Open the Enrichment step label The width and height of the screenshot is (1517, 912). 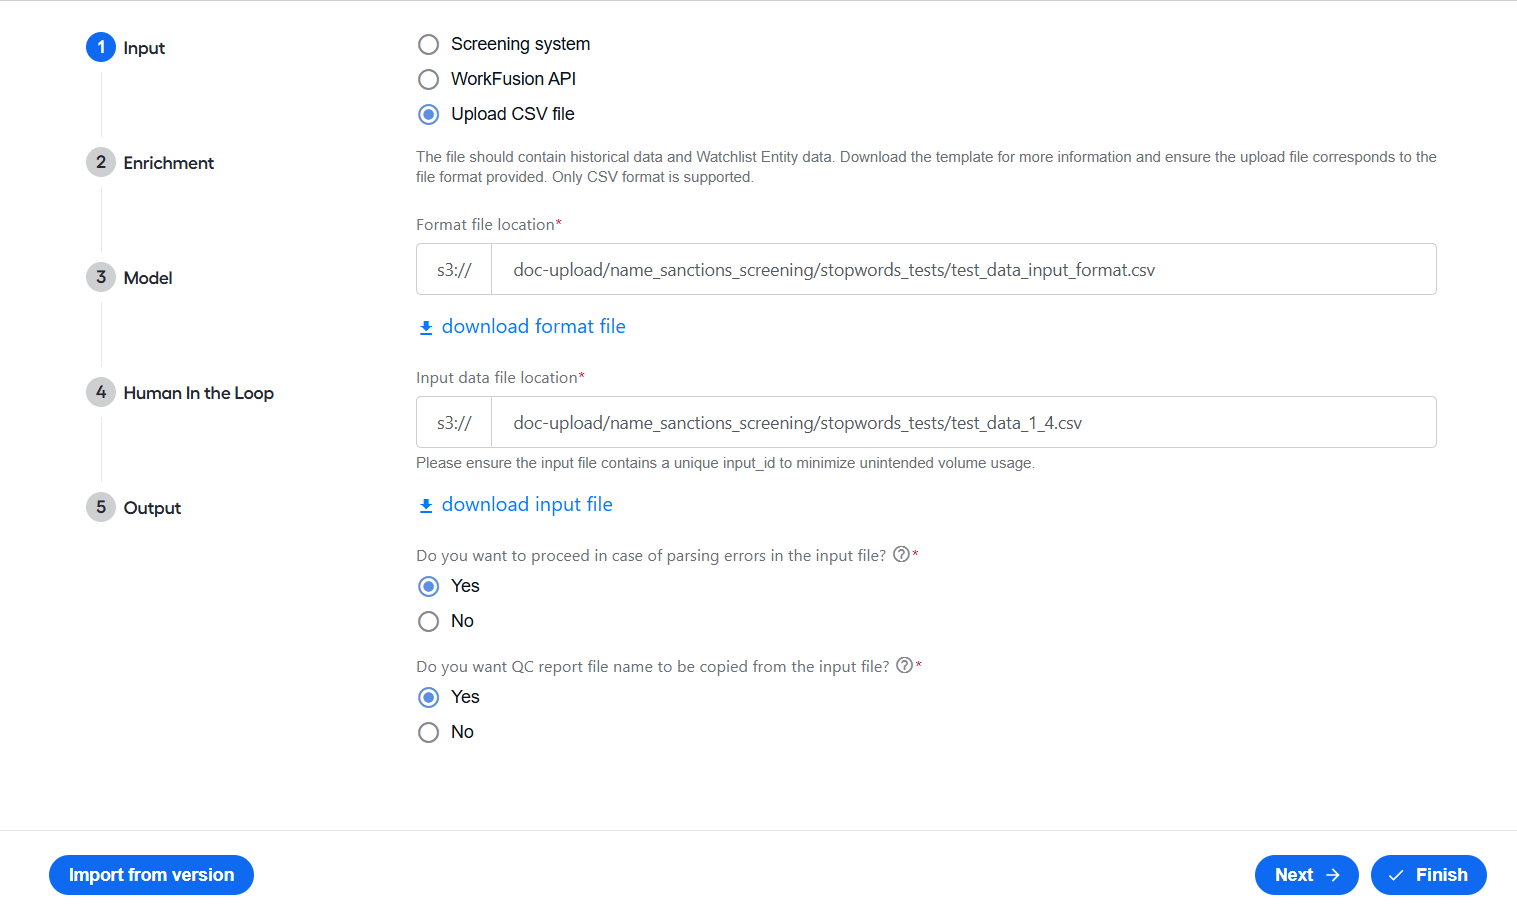point(168,163)
